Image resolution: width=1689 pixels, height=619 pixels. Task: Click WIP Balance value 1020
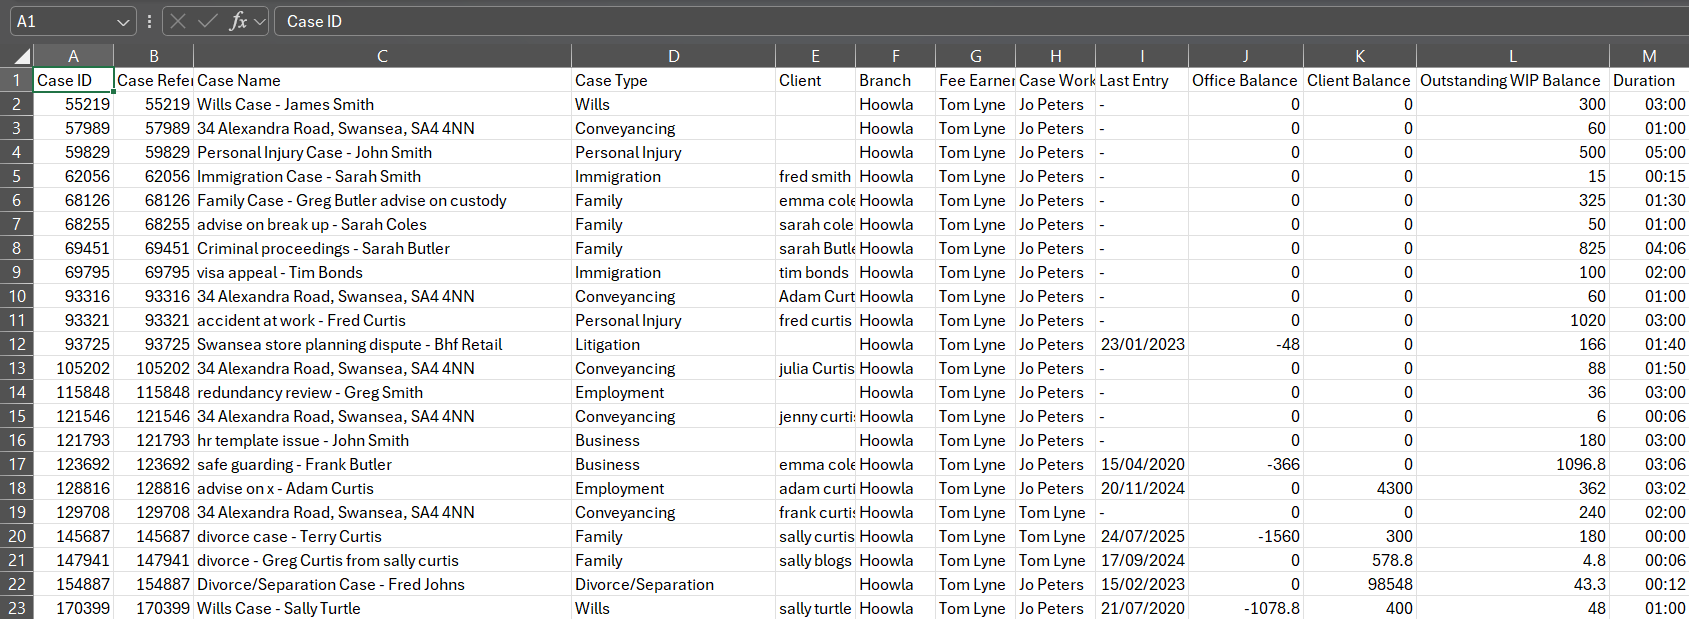tap(1512, 320)
